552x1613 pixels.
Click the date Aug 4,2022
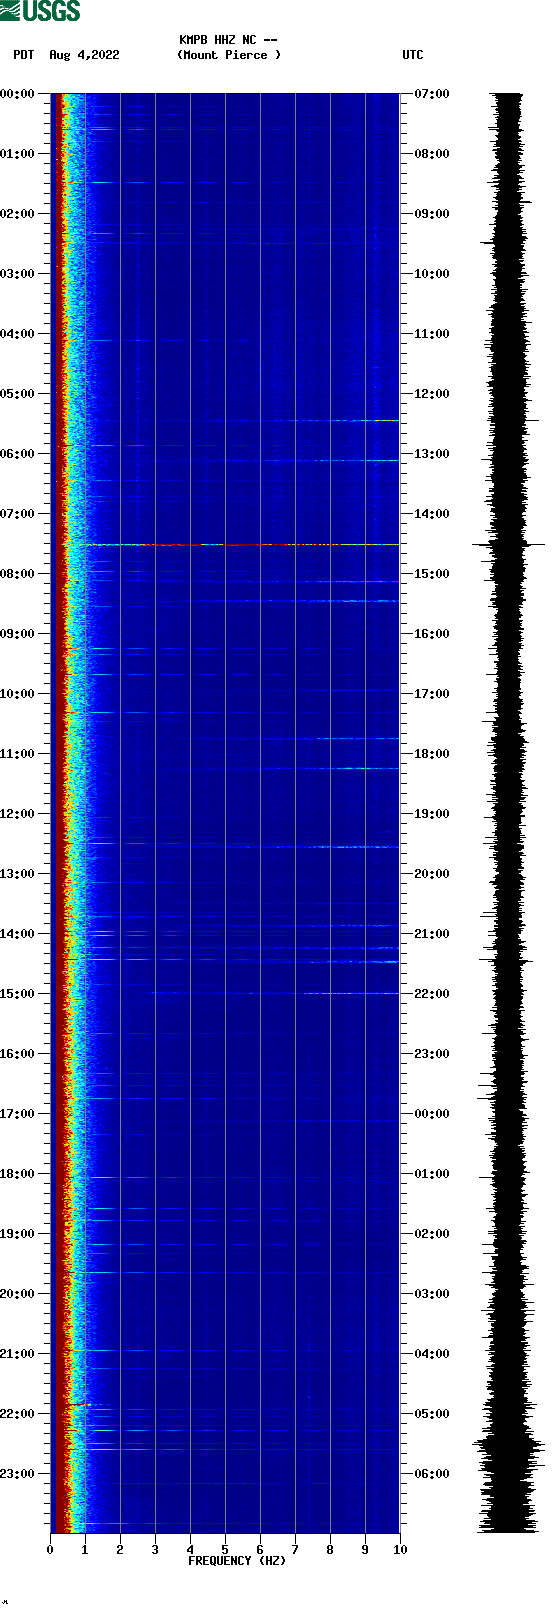(84, 55)
